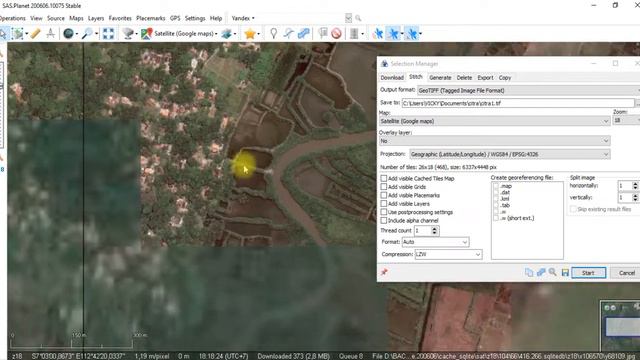Select the add path tool icon
The height and width of the screenshot is (360, 640).
click(288, 33)
